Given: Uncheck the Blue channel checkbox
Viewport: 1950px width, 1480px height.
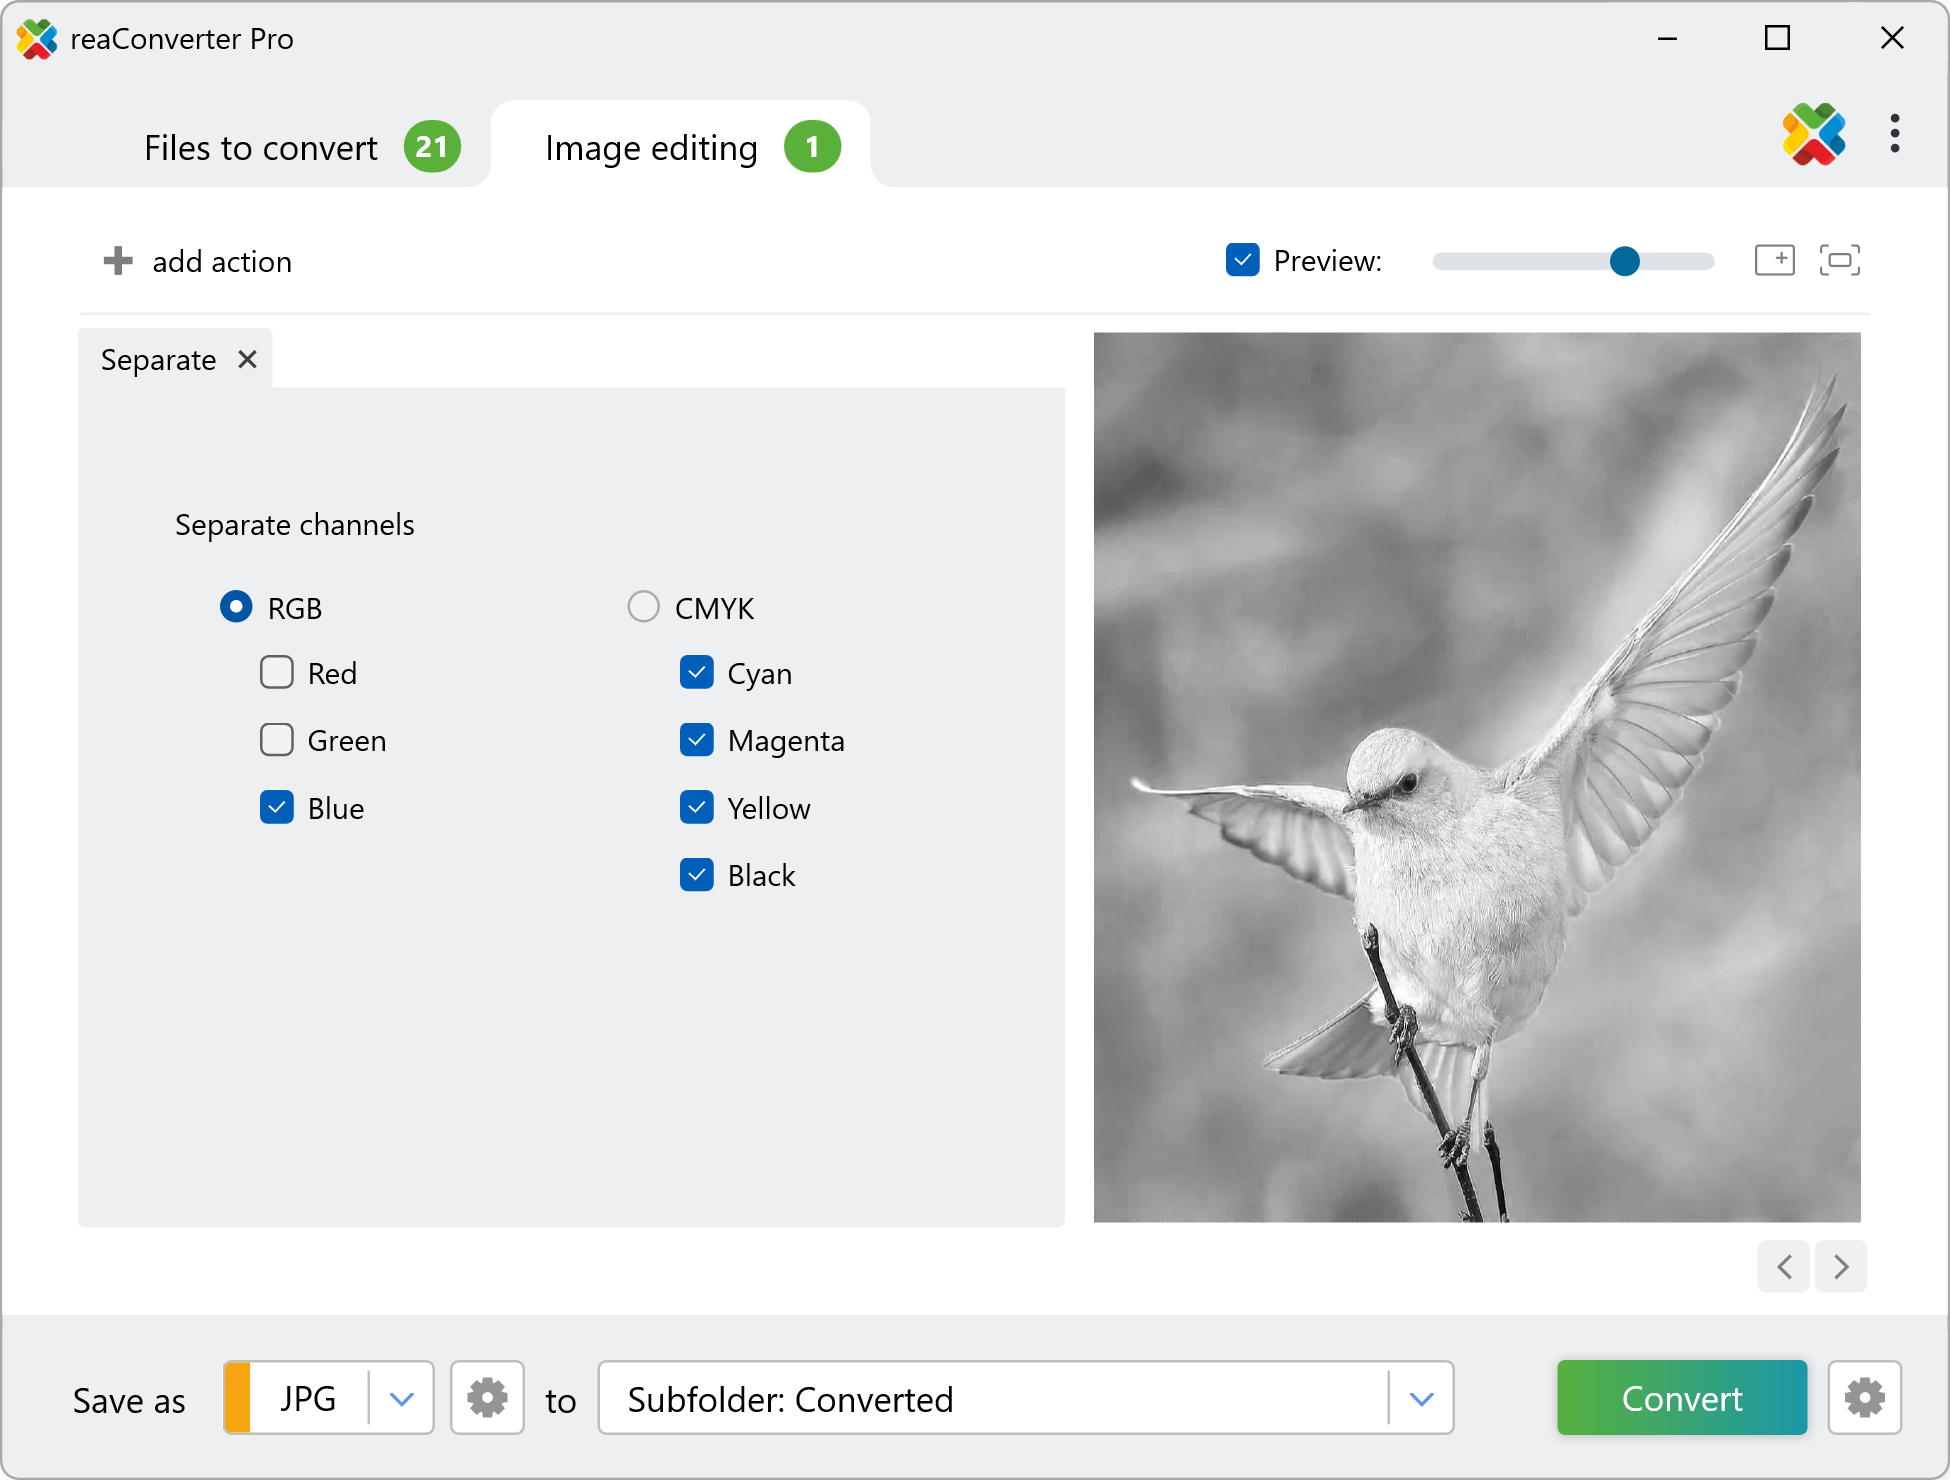Looking at the screenshot, I should [277, 808].
